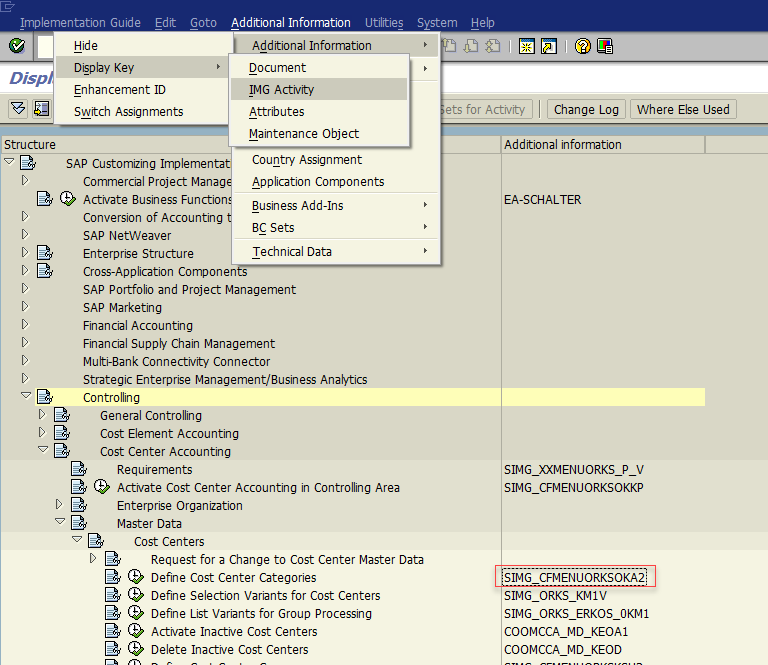Execute Define Cost Center Categories clock icon
Image resolution: width=768 pixels, height=665 pixels.
click(136, 577)
